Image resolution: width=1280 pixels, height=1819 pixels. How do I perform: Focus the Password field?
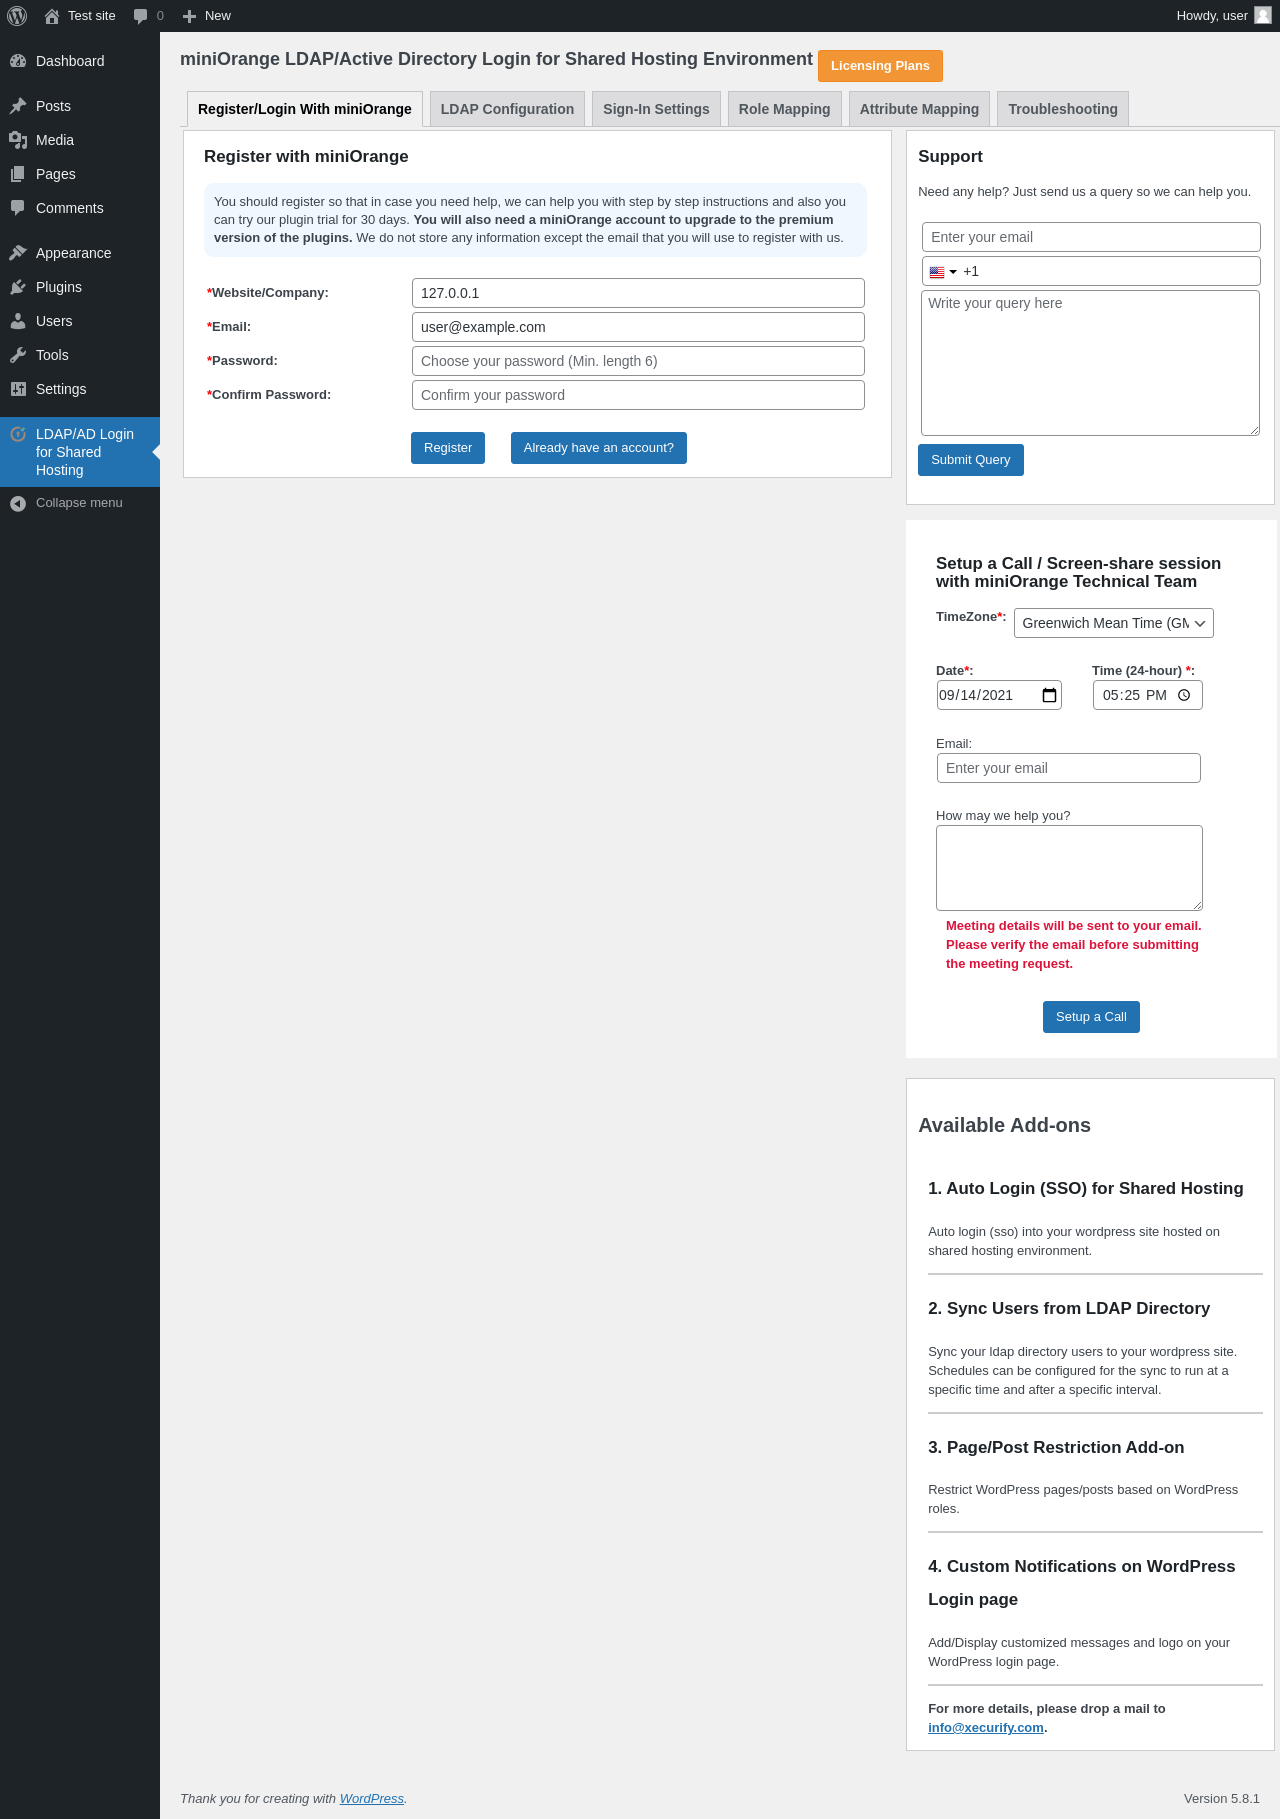(638, 361)
